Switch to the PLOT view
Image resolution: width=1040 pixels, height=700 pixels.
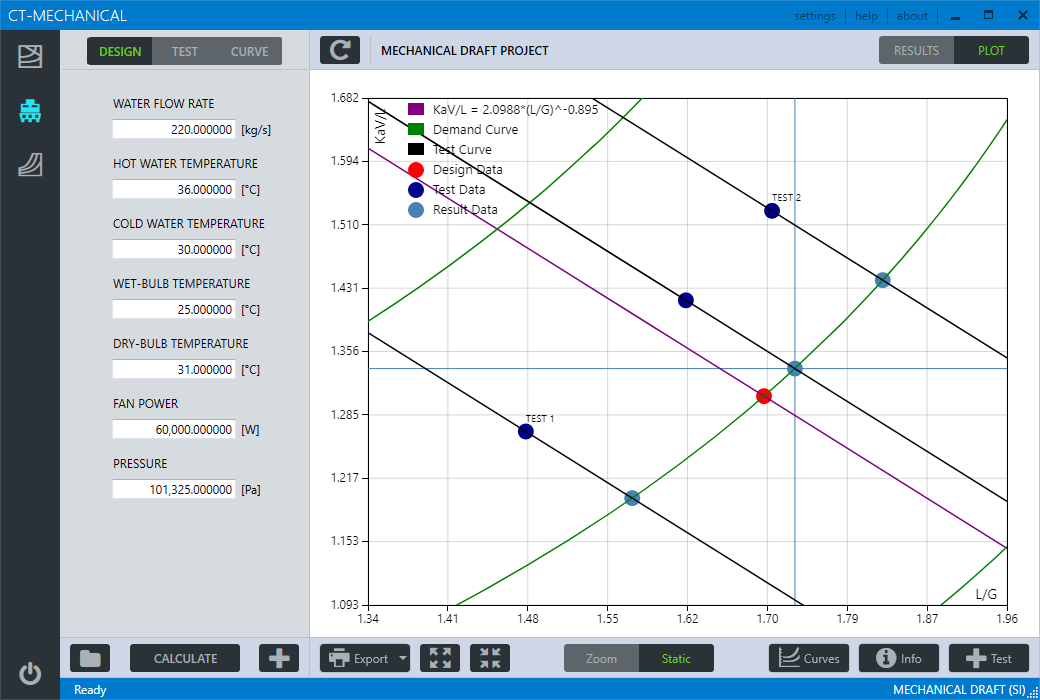coord(991,50)
